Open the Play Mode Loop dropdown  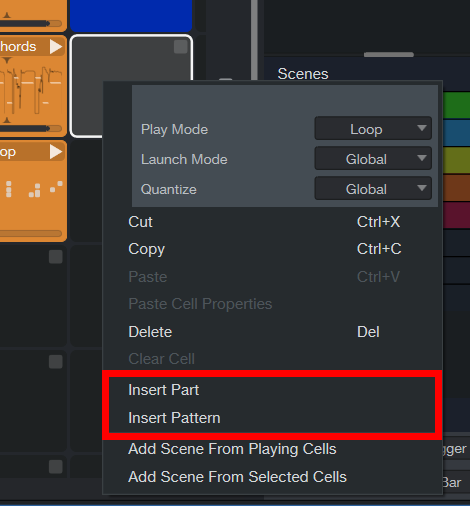point(373,129)
